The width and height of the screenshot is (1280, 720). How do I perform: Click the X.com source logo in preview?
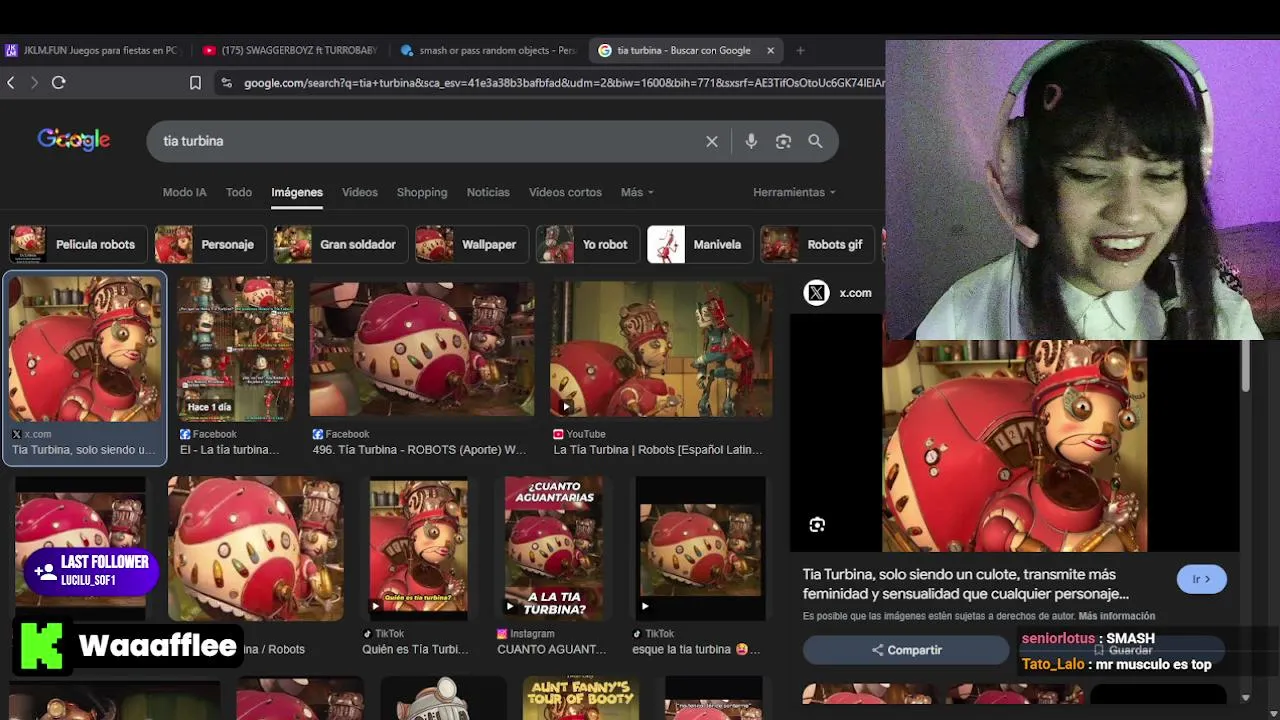pyautogui.click(x=817, y=293)
